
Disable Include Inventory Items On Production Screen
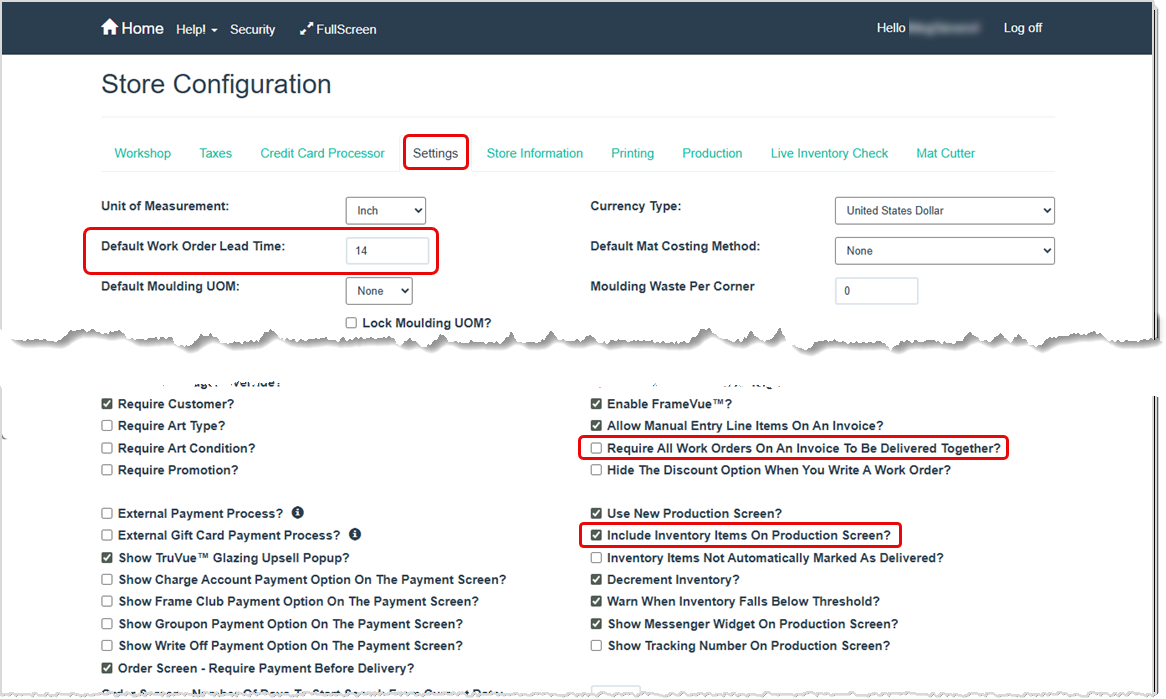point(596,535)
